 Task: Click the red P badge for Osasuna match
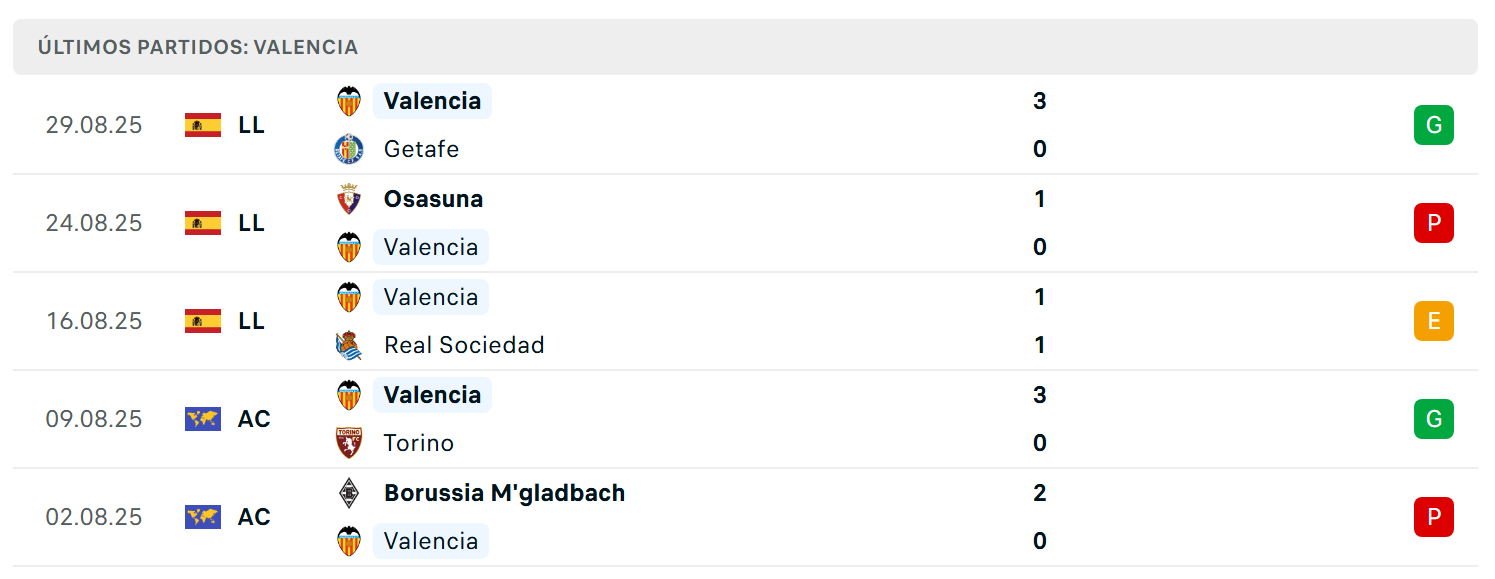point(1433,223)
